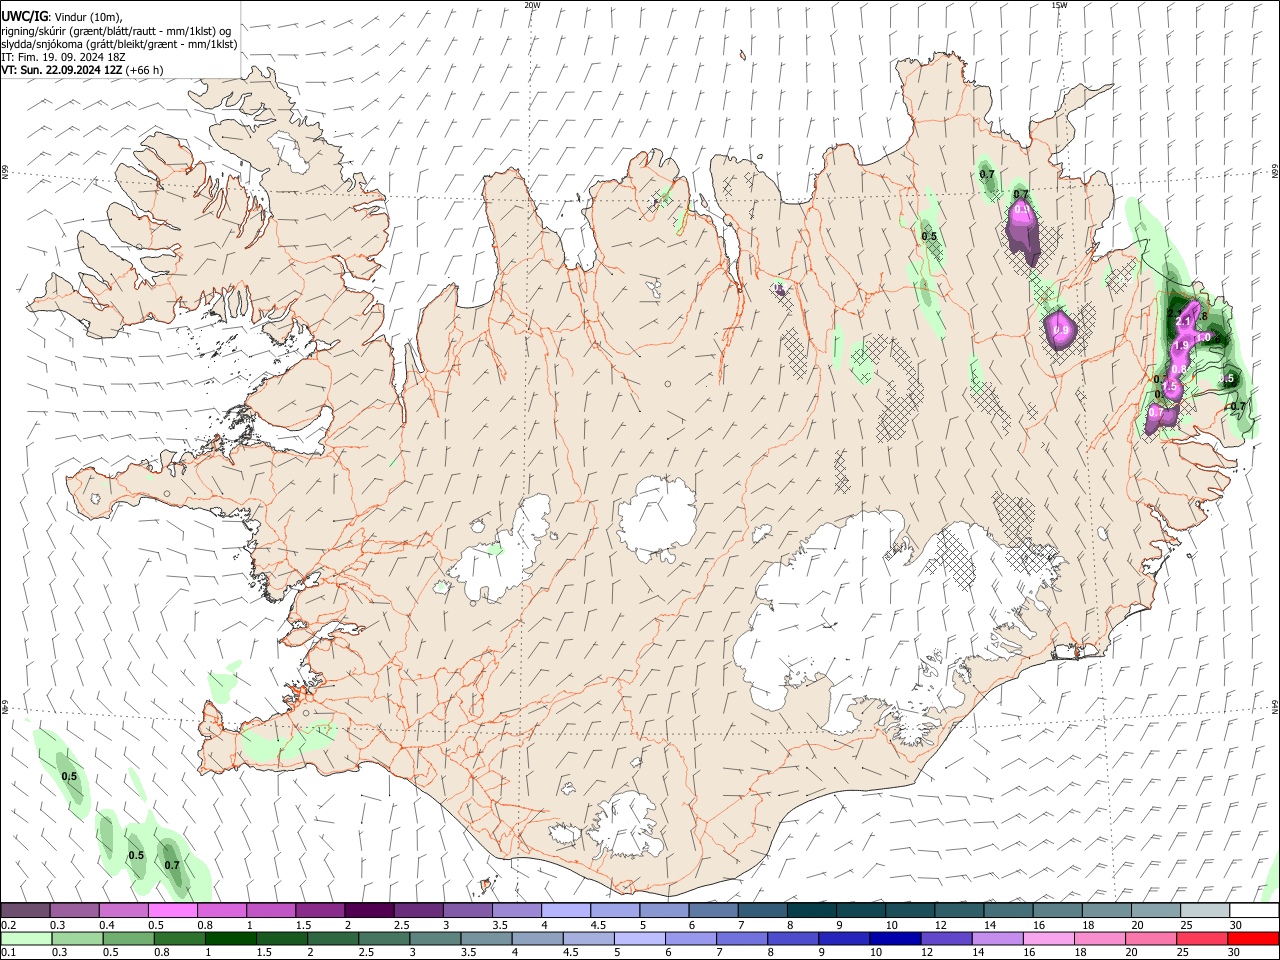Click the '0.5' rain value in the northeast interior

[x=929, y=236]
